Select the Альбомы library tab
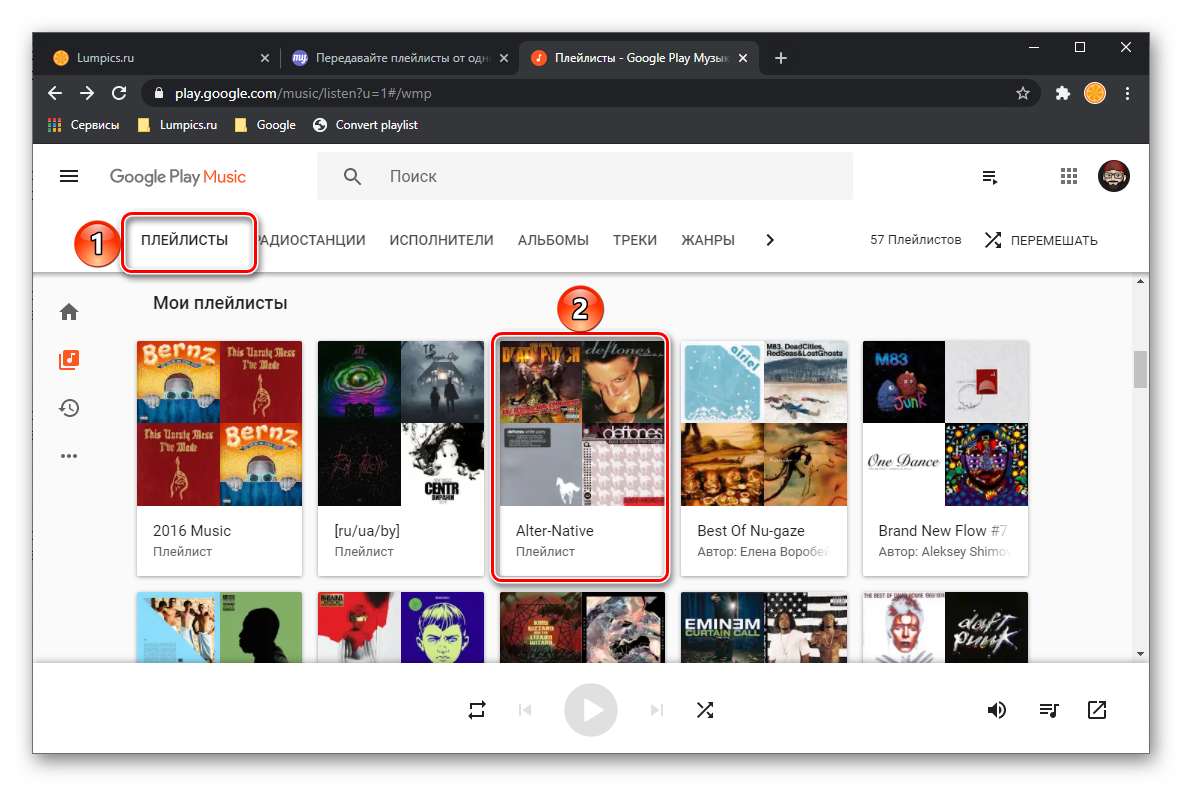The height and width of the screenshot is (786, 1182). tap(553, 240)
